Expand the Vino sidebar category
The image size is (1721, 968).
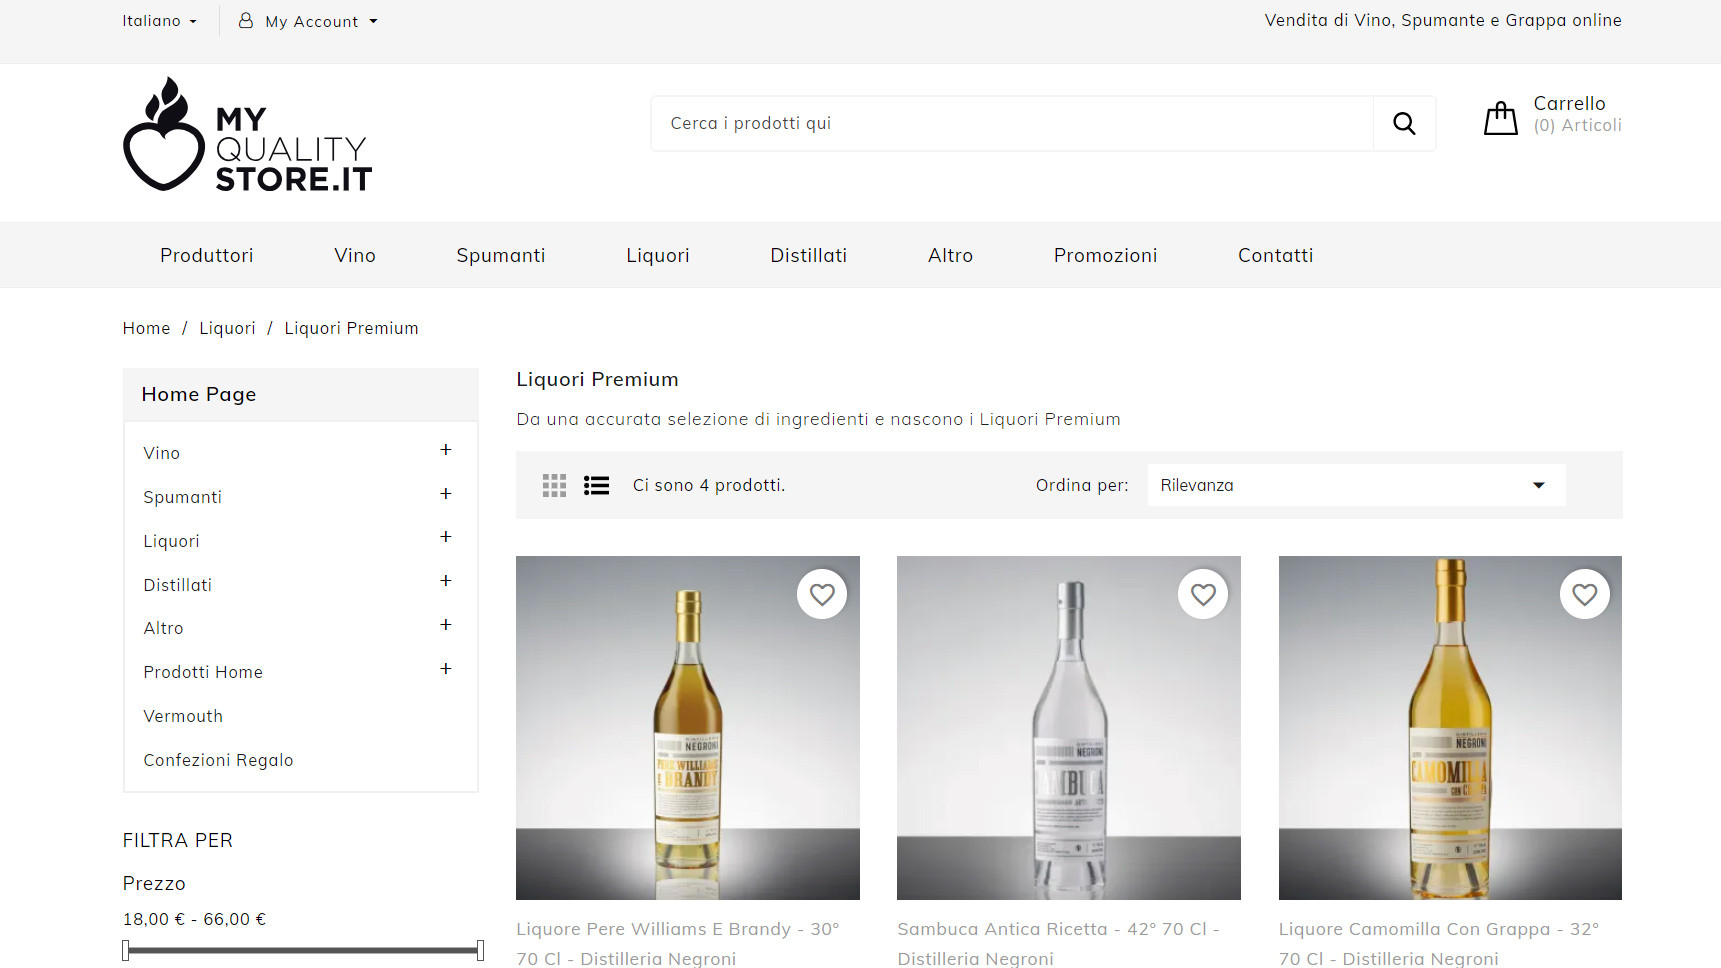coord(446,450)
